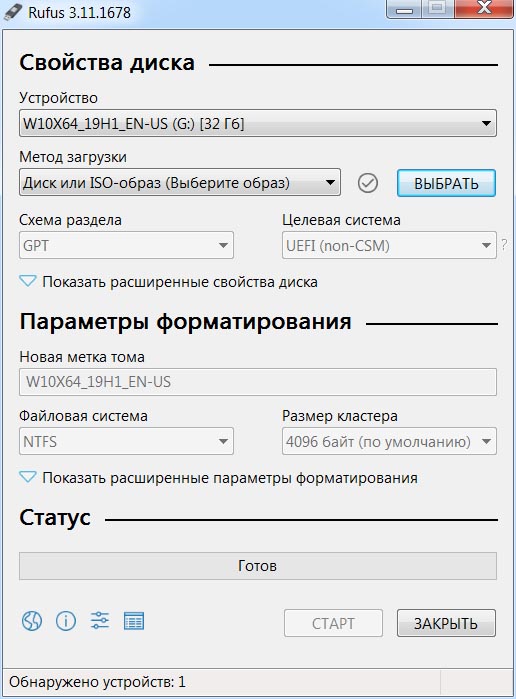516x699 pixels.
Task: Click the Новая метка тома input field
Action: click(258, 382)
